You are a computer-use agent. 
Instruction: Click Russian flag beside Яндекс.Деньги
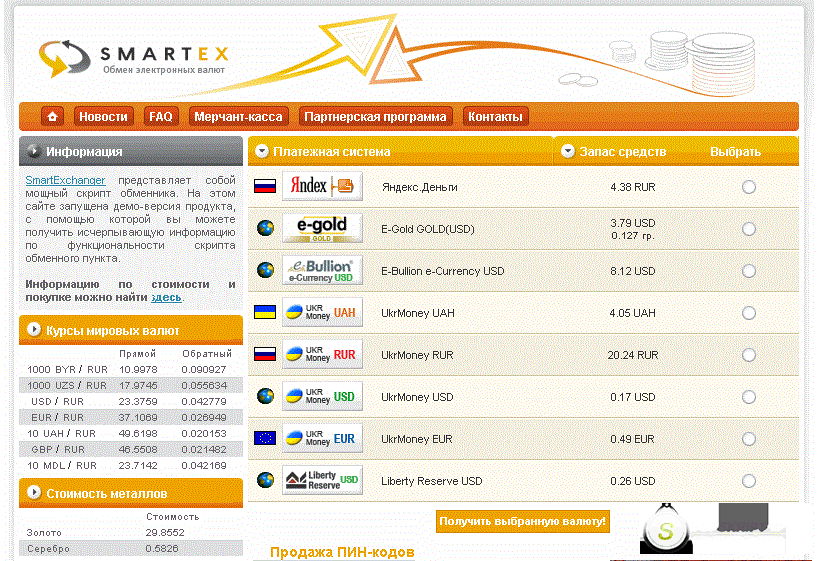pyautogui.click(x=265, y=186)
